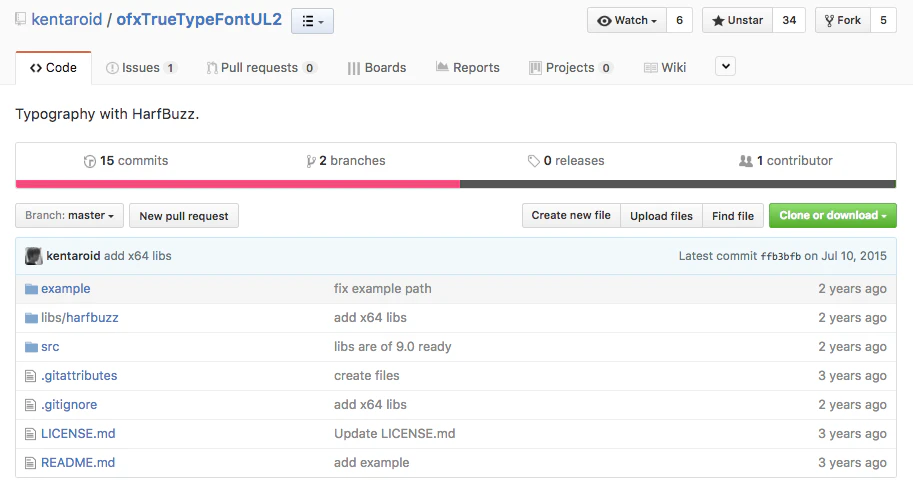Open the Boards tab
913x484 pixels.
pos(377,68)
